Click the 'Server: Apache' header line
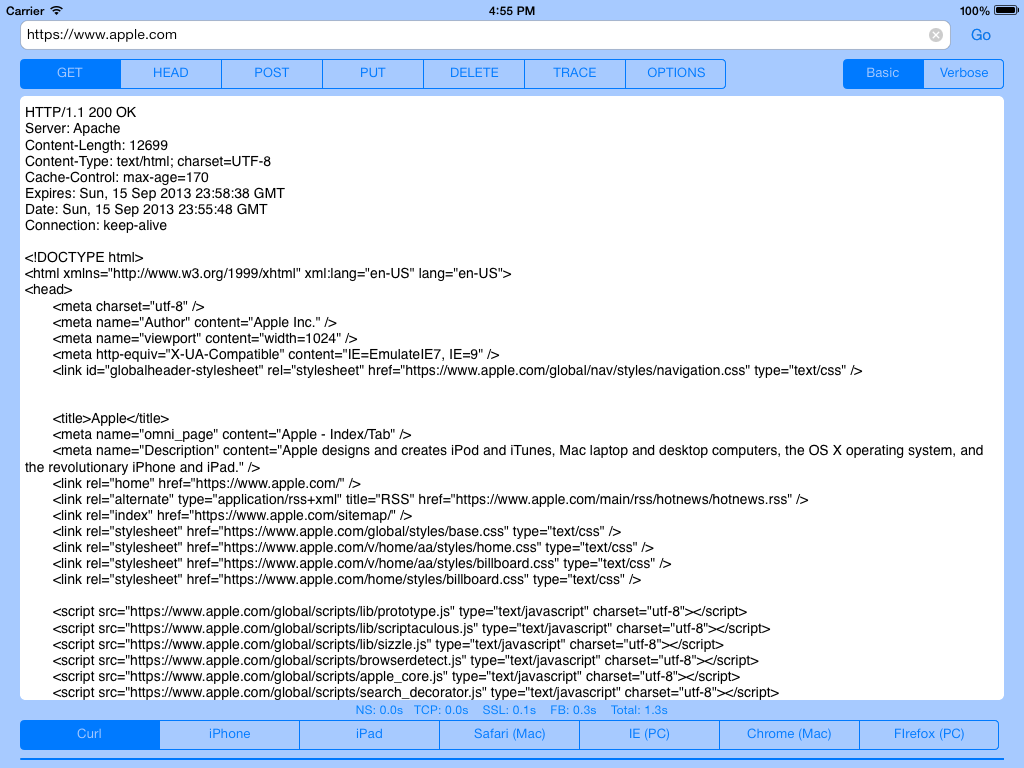The height and width of the screenshot is (768, 1024). [72, 129]
